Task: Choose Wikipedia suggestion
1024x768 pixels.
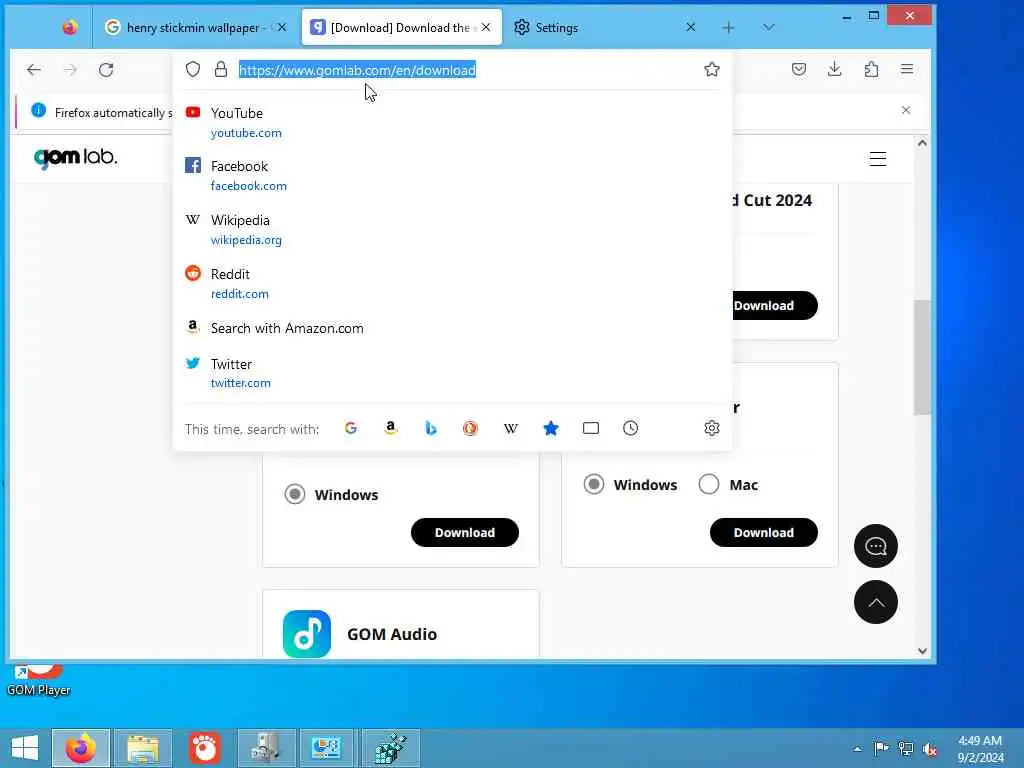Action: click(452, 230)
